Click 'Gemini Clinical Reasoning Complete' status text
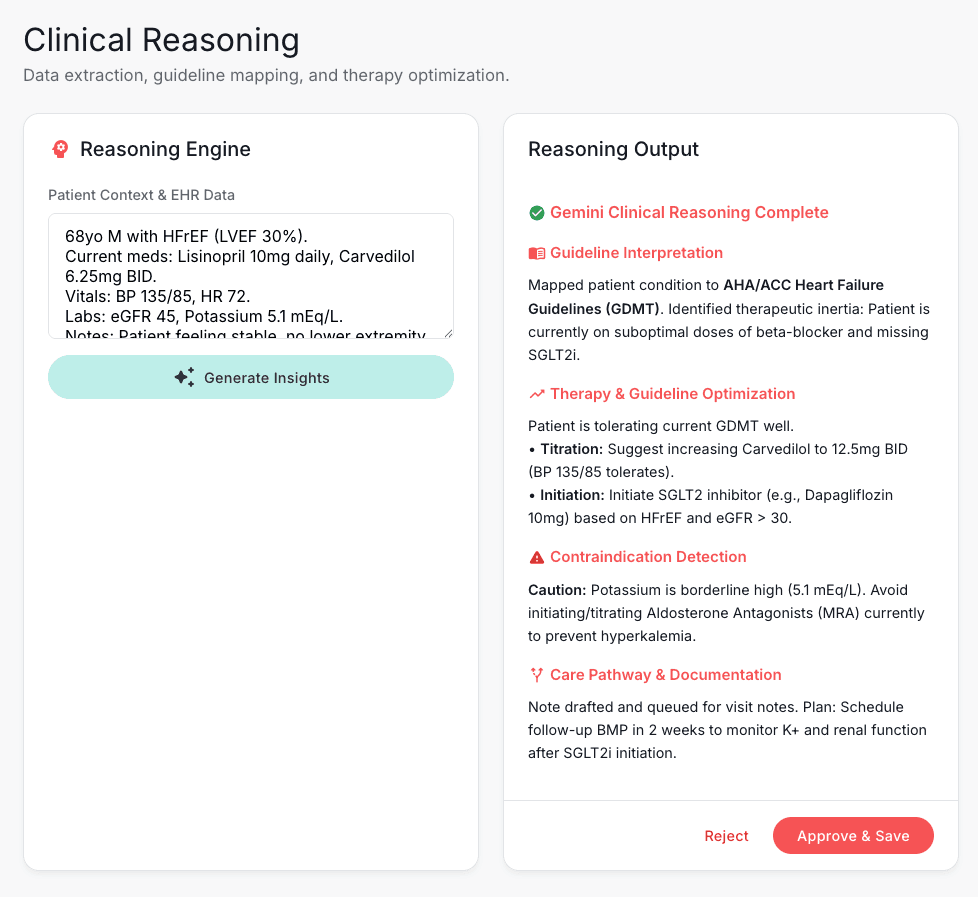Screen dimensions: 978x897 [x=689, y=213]
